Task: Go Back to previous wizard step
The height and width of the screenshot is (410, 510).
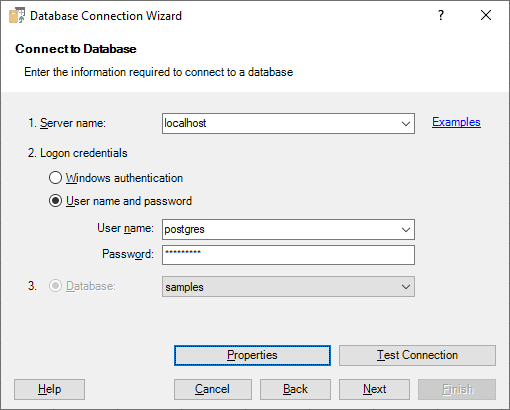Action: (x=295, y=389)
